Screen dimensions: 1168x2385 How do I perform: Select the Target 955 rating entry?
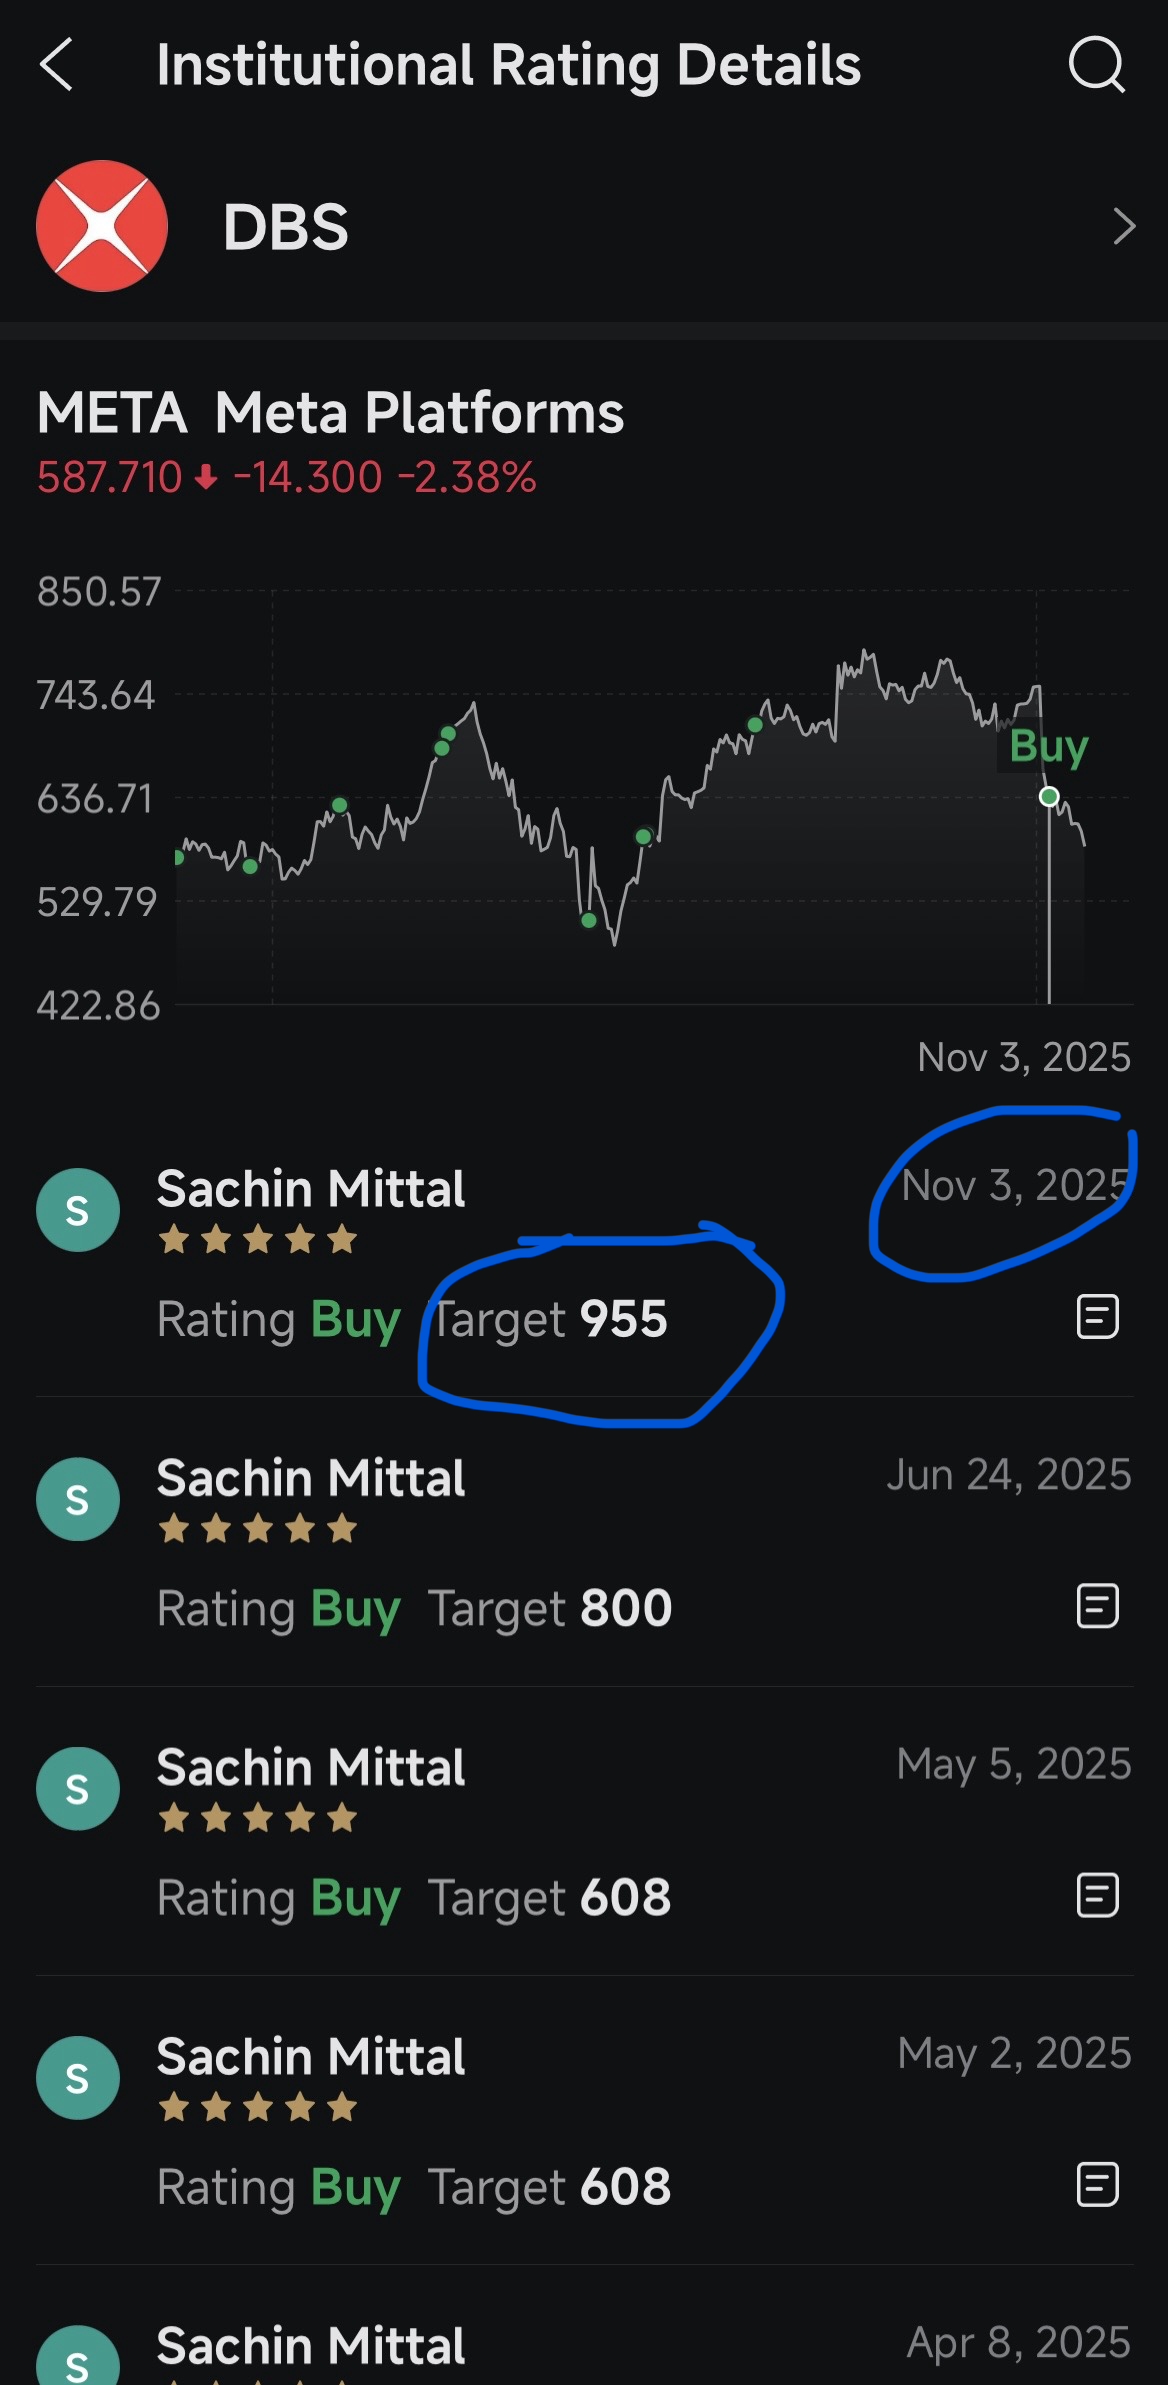(x=549, y=1319)
